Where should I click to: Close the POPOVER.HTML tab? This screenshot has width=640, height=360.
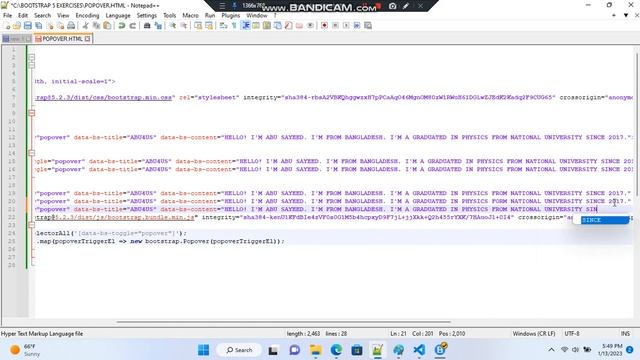tap(87, 39)
